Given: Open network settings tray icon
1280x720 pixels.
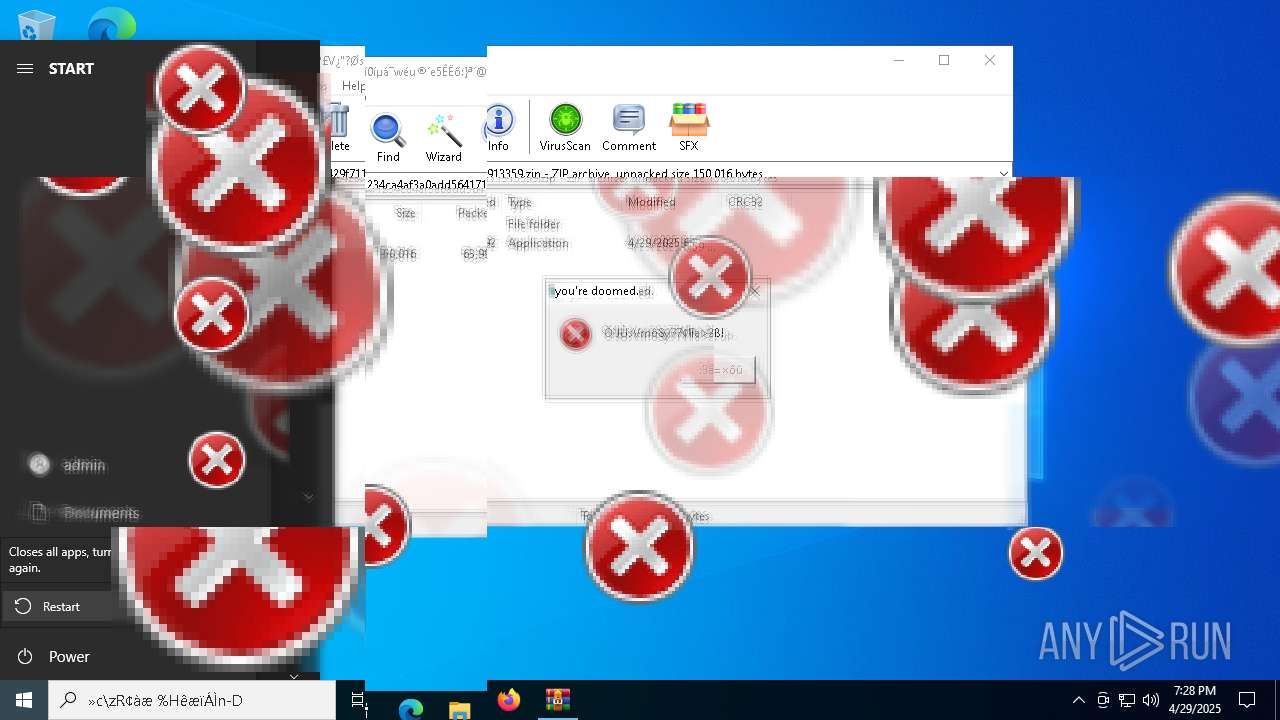Looking at the screenshot, I should pyautogui.click(x=1127, y=700).
